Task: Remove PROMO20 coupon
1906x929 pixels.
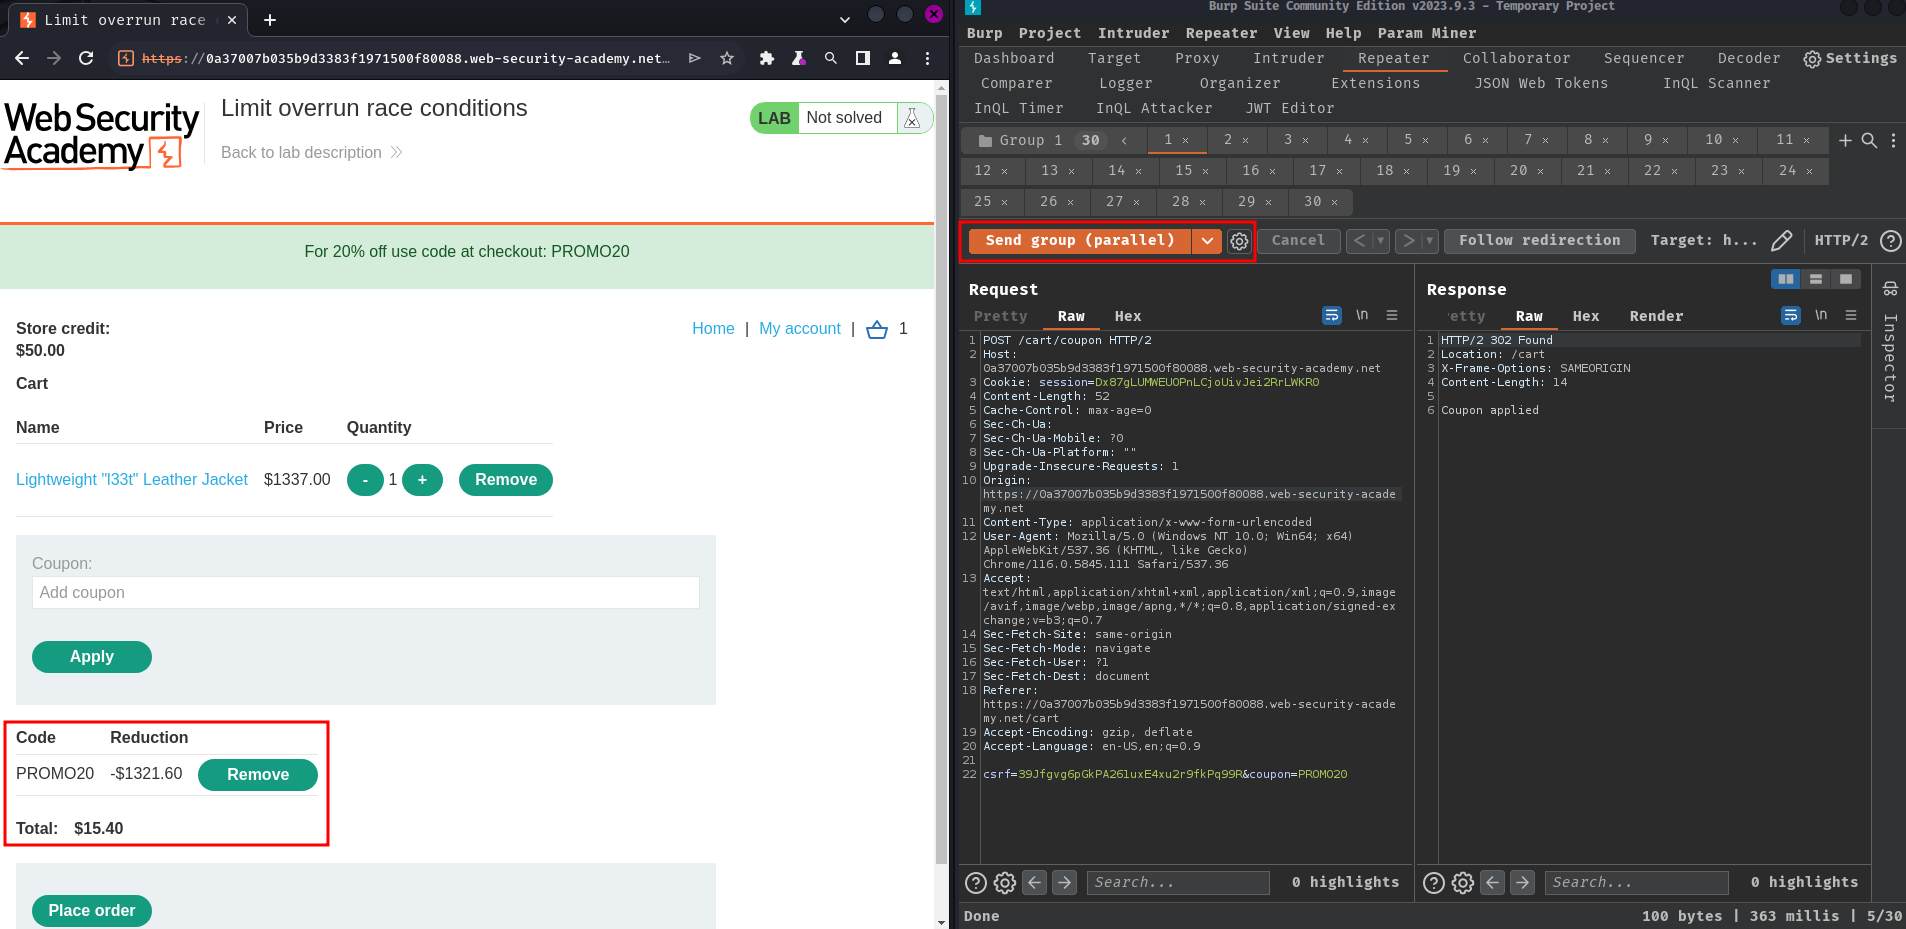Action: pos(258,775)
